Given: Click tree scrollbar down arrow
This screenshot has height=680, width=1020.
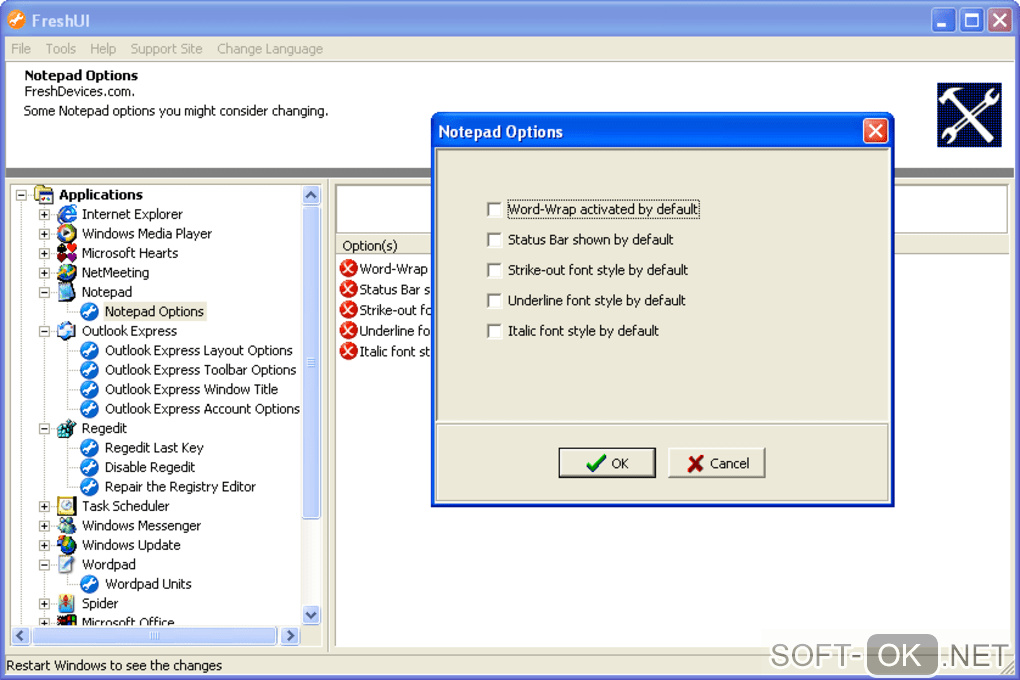Looking at the screenshot, I should point(312,615).
